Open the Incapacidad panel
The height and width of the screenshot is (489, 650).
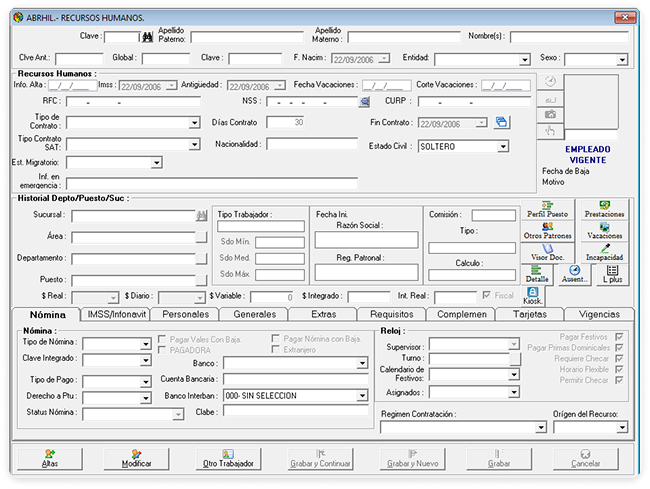[604, 252]
